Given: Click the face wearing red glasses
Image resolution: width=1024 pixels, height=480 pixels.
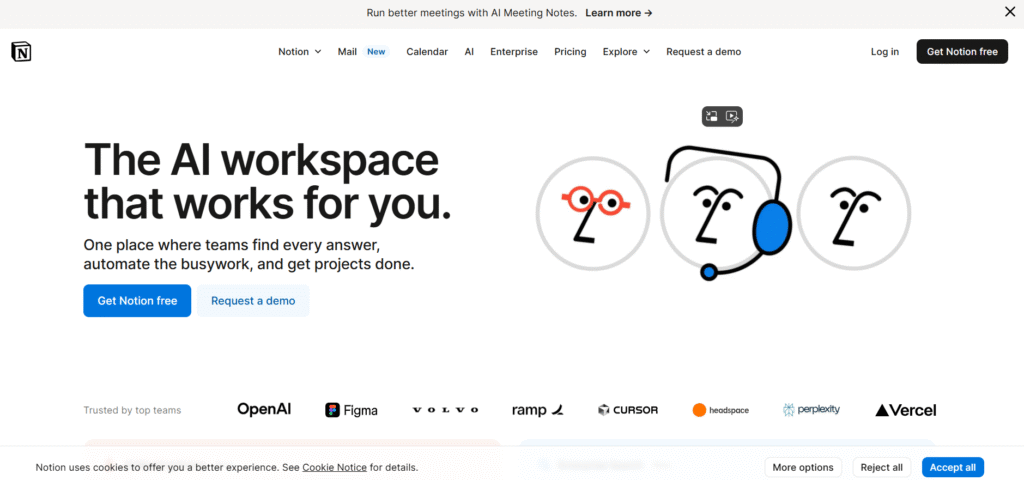Looking at the screenshot, I should 593,213.
